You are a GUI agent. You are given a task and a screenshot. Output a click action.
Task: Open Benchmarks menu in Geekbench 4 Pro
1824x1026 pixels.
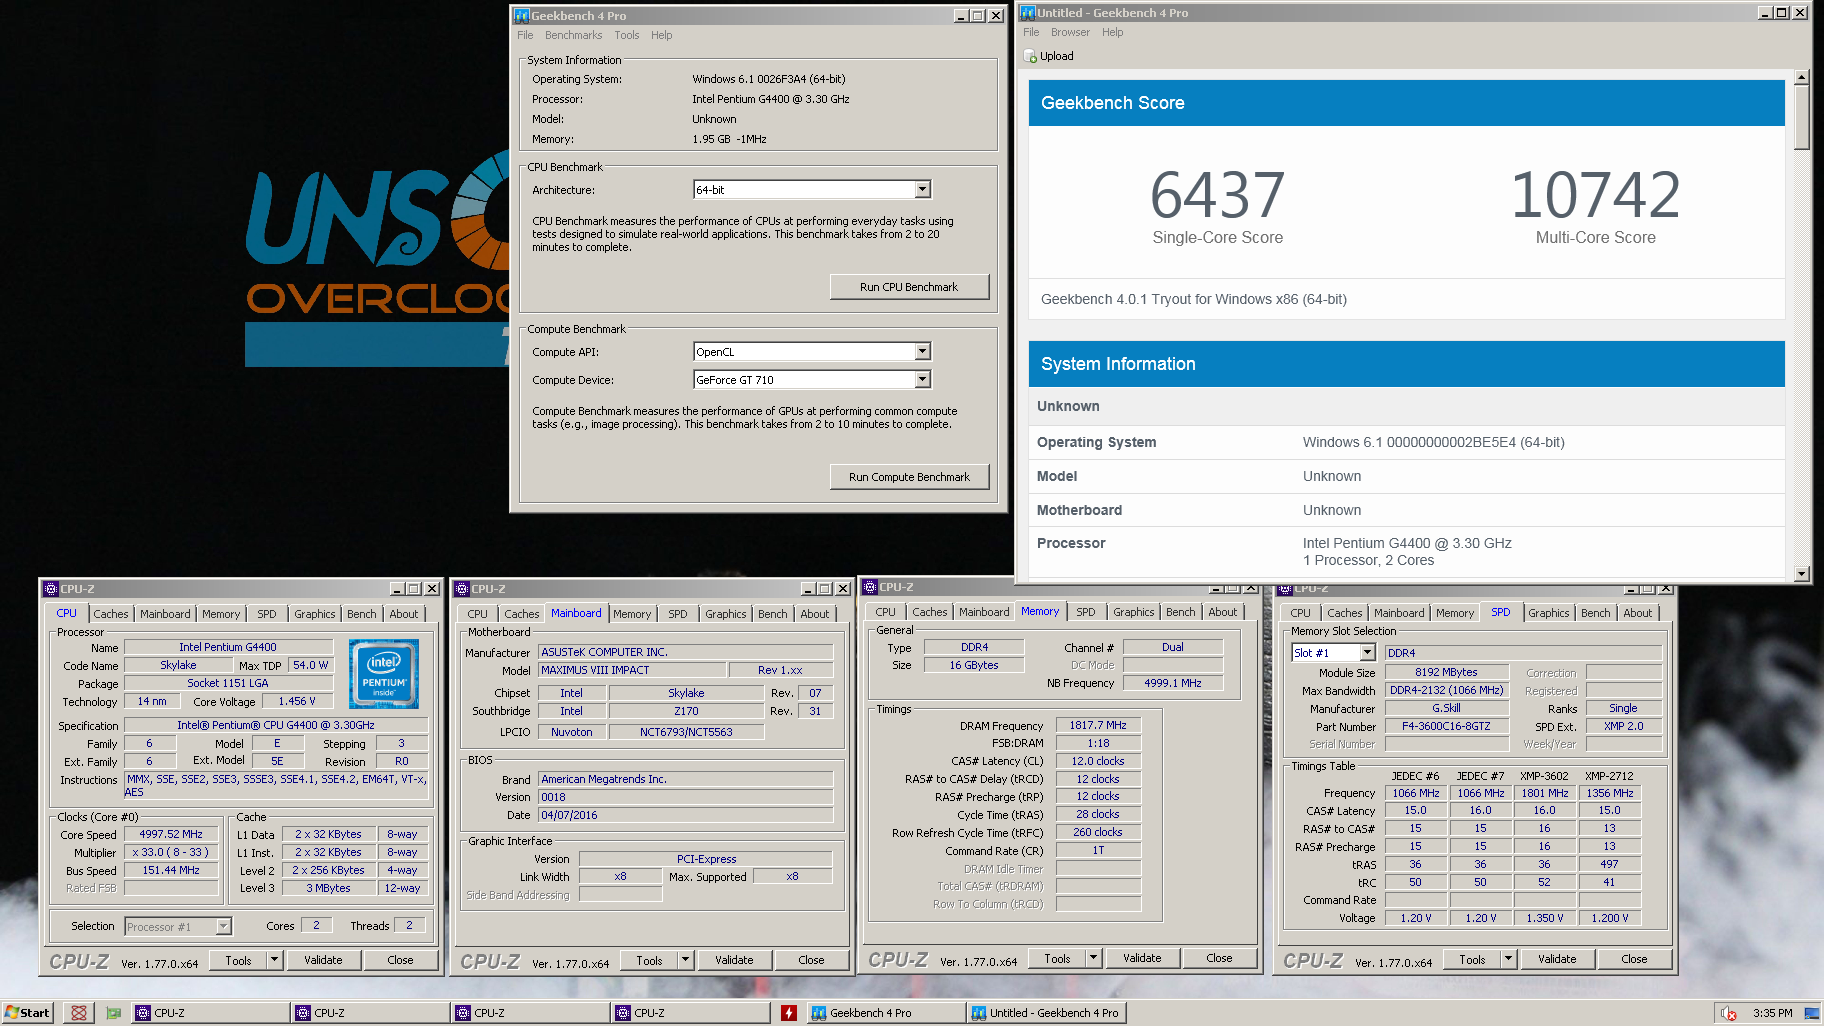click(573, 35)
